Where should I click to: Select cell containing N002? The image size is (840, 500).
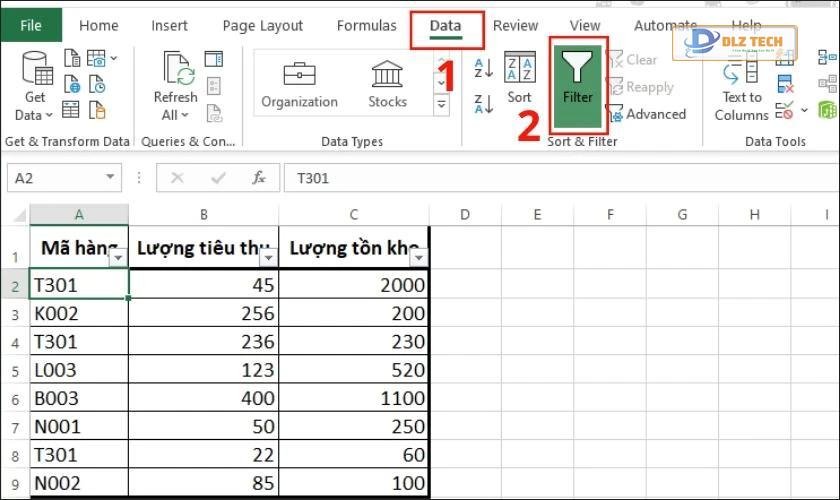point(79,483)
